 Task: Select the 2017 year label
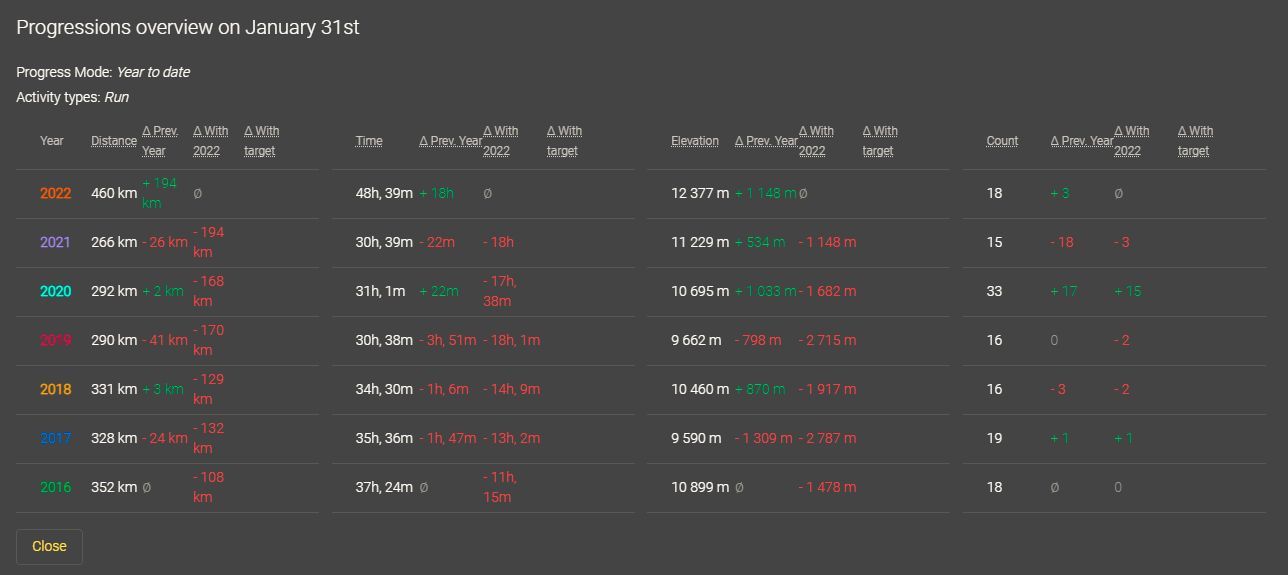[x=55, y=438]
